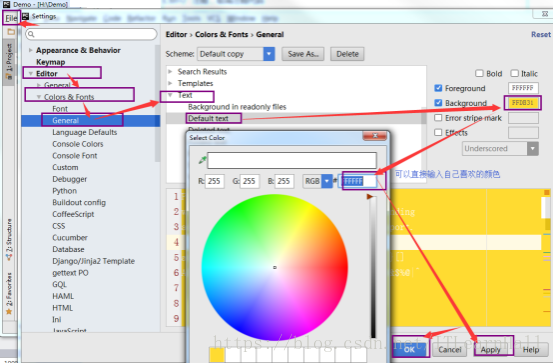Open the RGB color mode dropdown
The image size is (554, 363).
(x=327, y=181)
